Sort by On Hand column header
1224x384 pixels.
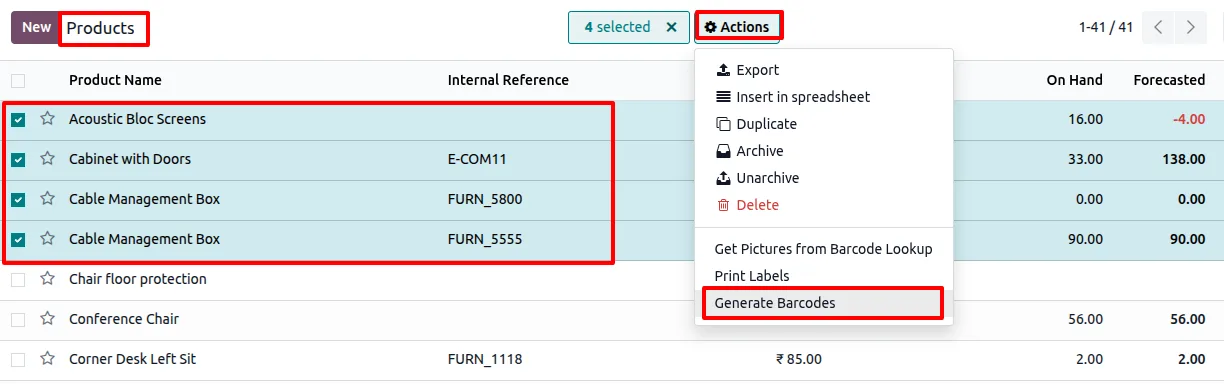1075,80
